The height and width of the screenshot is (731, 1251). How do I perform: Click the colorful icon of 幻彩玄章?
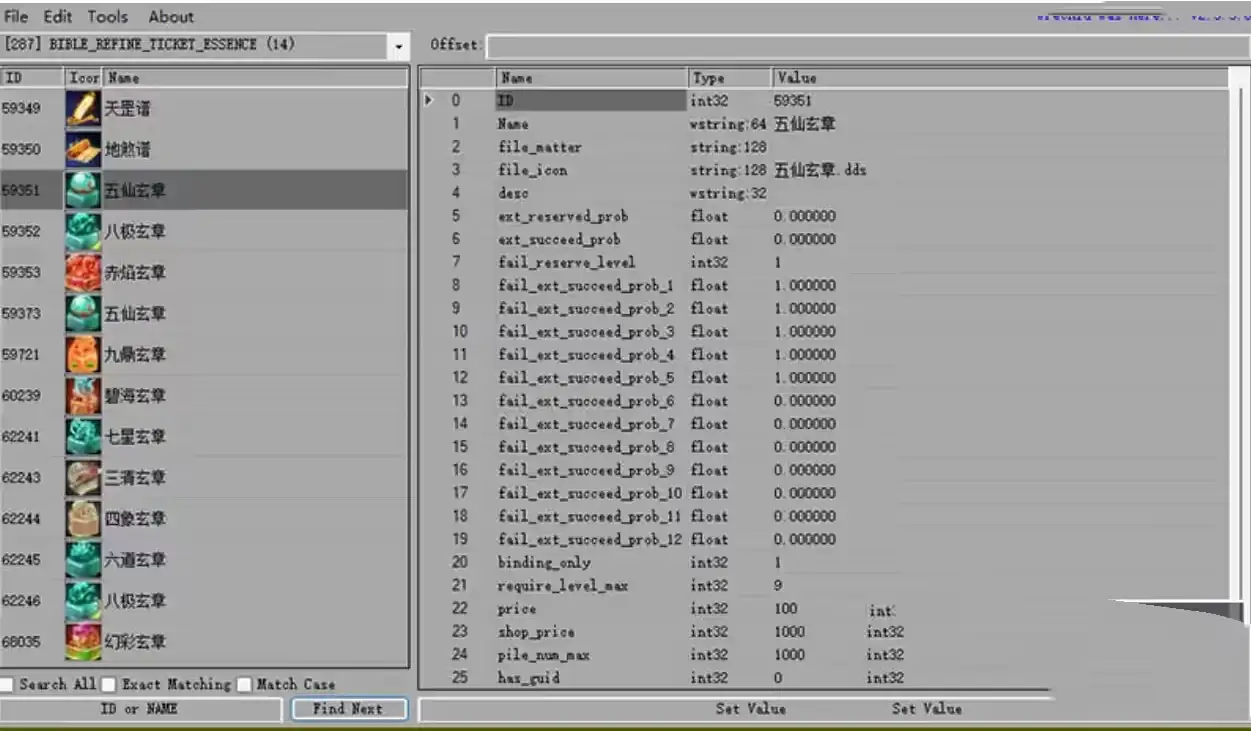pos(83,641)
